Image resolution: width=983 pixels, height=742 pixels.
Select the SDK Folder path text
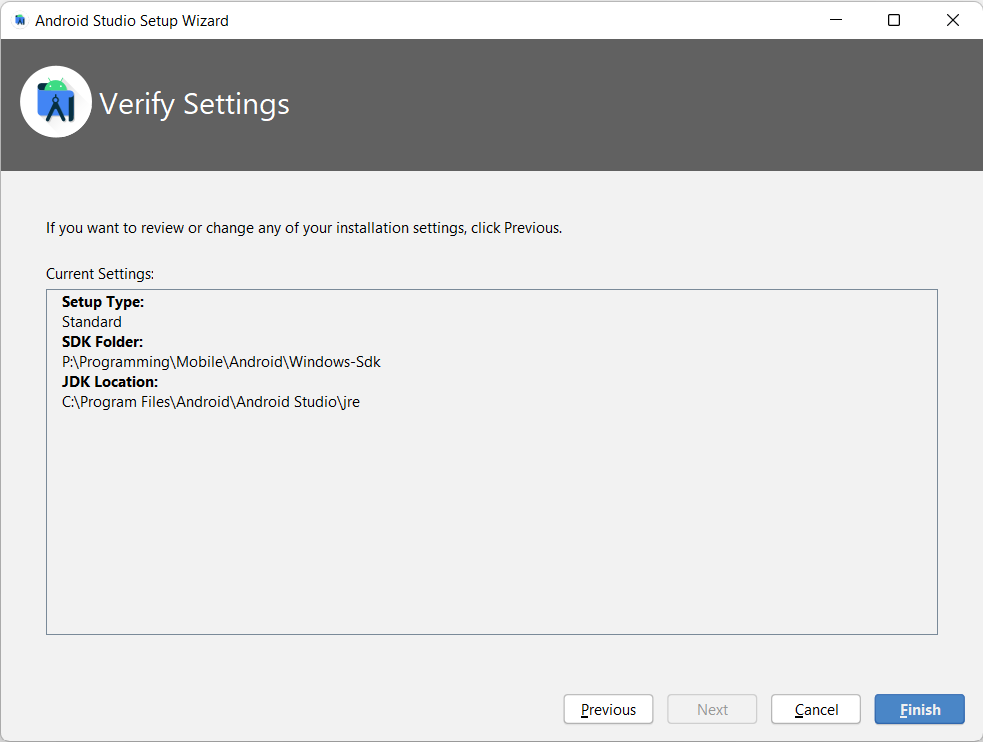(222, 361)
